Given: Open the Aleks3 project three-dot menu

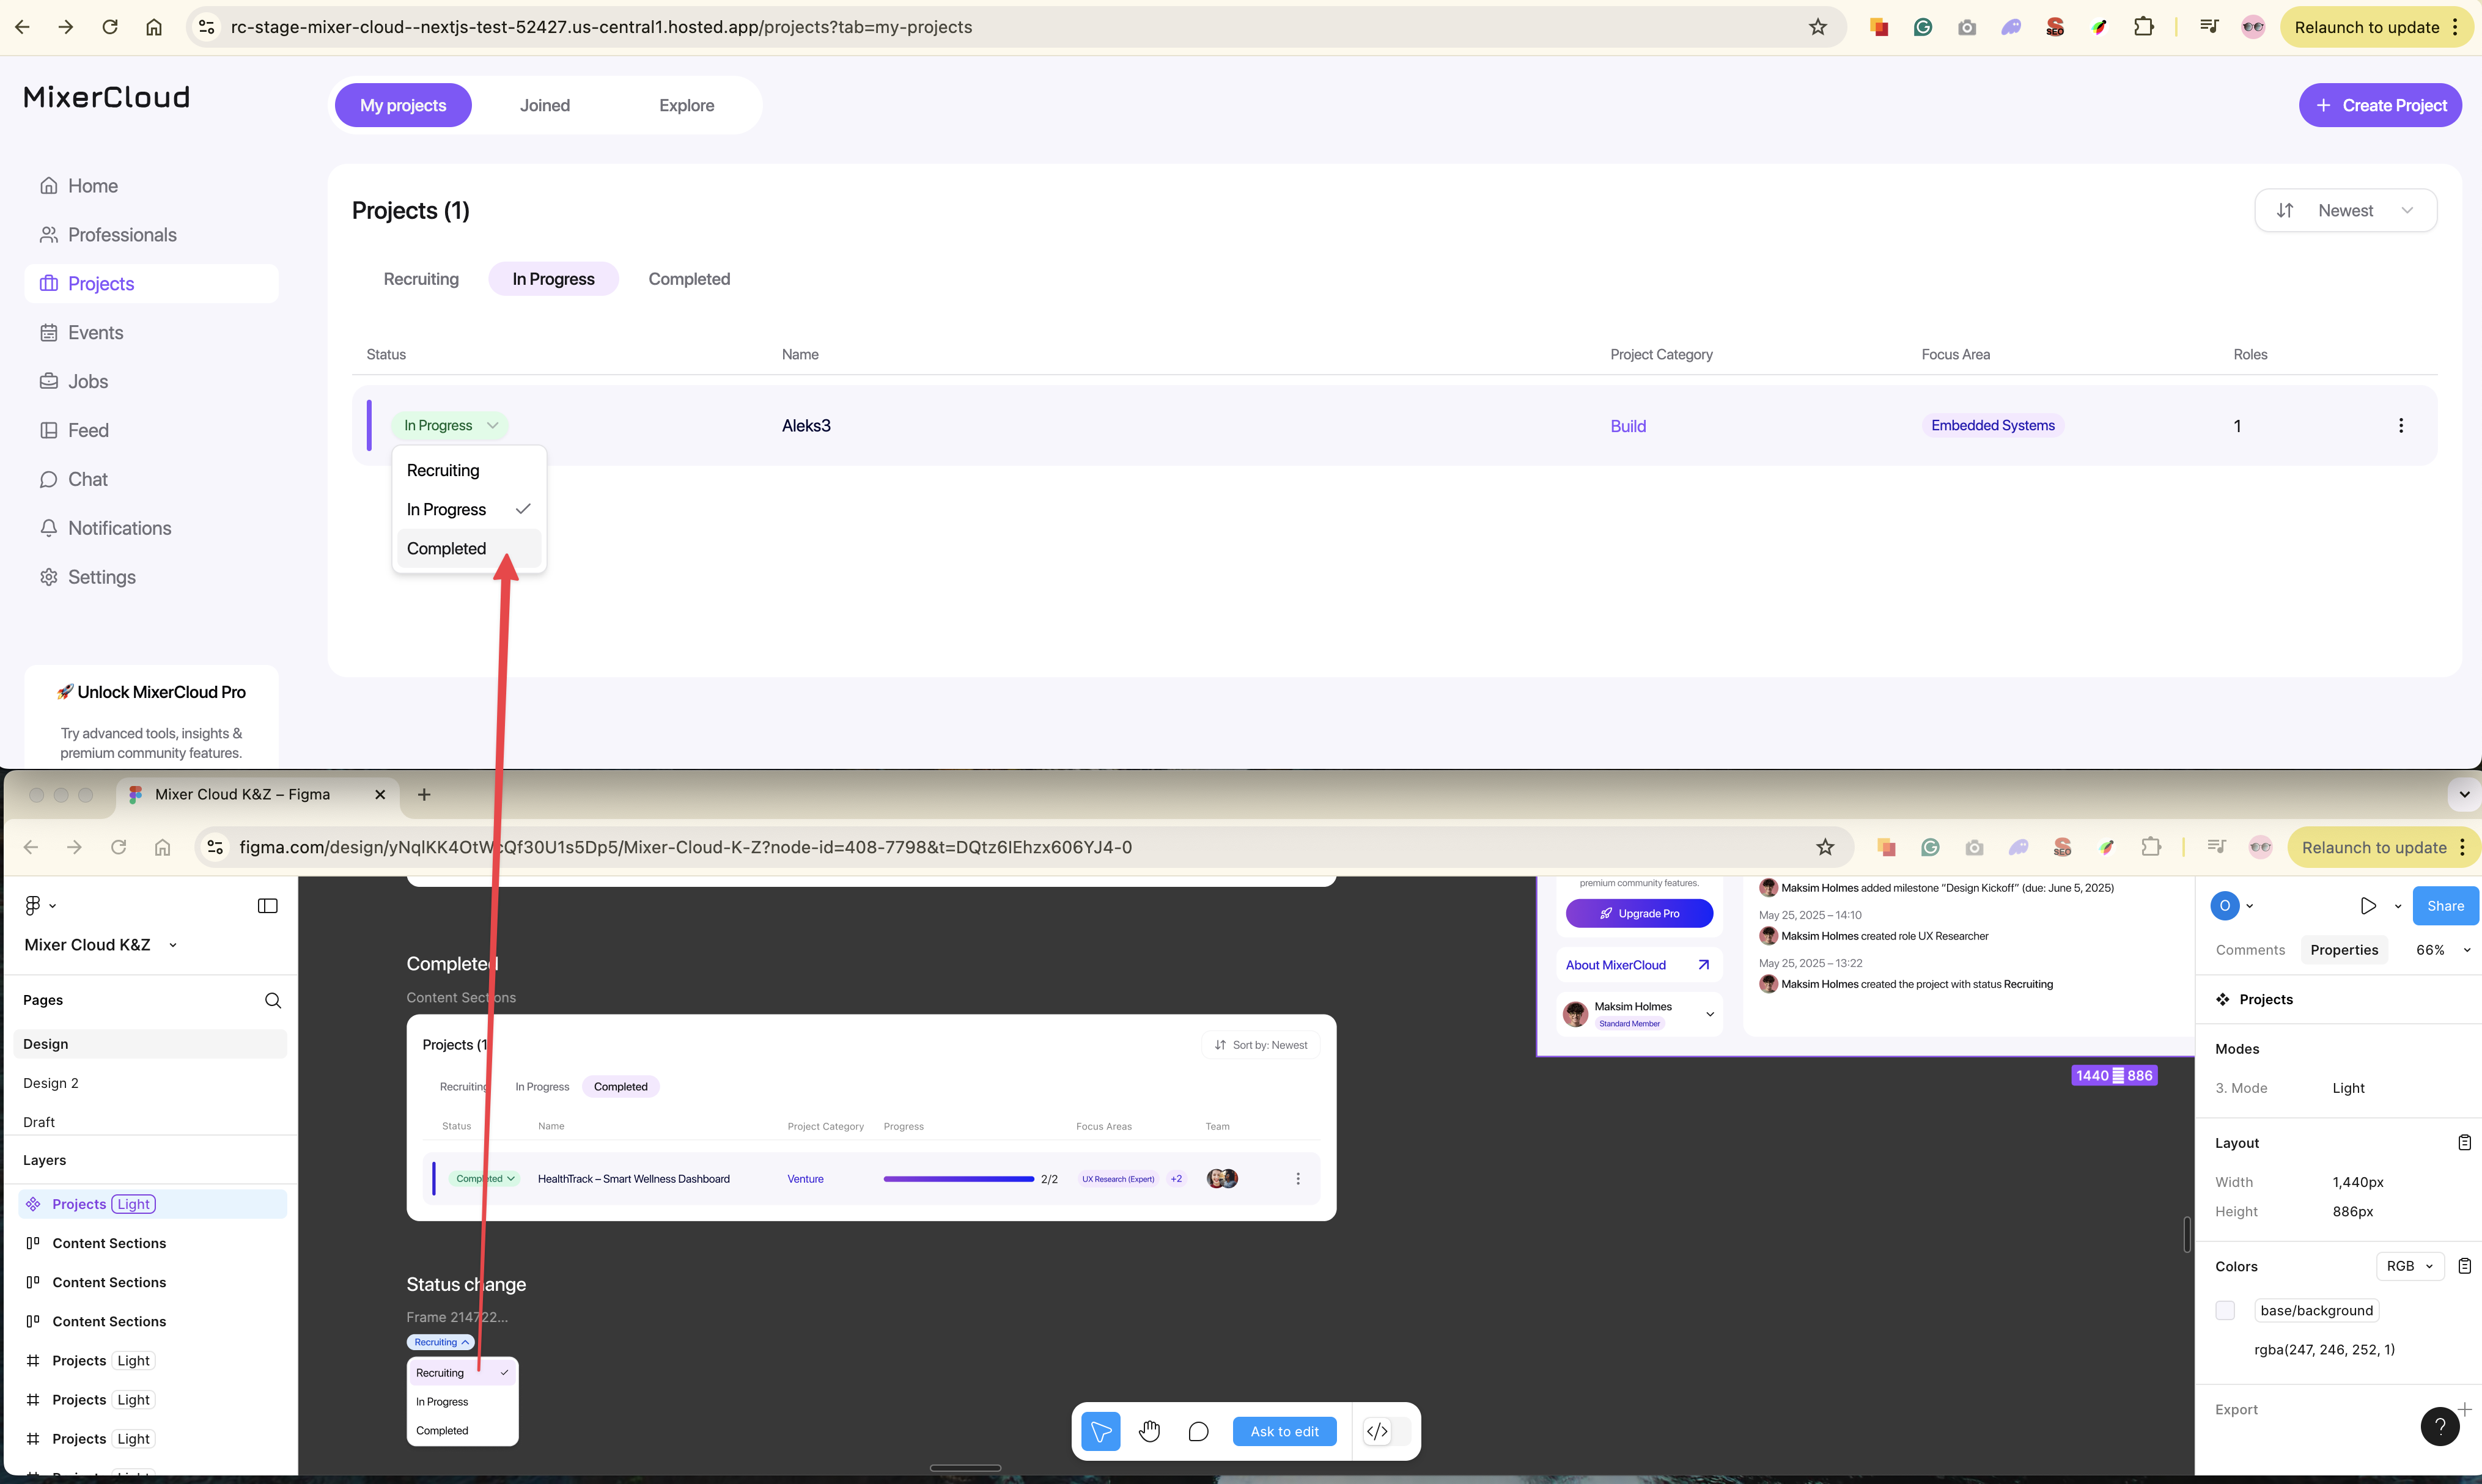Looking at the screenshot, I should 2400,425.
